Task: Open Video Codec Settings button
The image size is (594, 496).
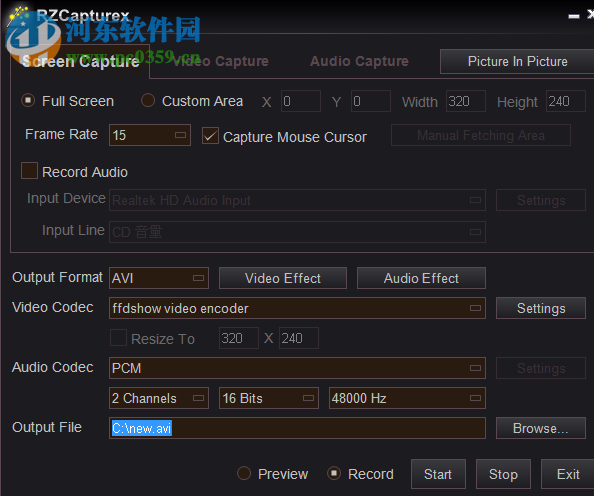Action: (541, 308)
